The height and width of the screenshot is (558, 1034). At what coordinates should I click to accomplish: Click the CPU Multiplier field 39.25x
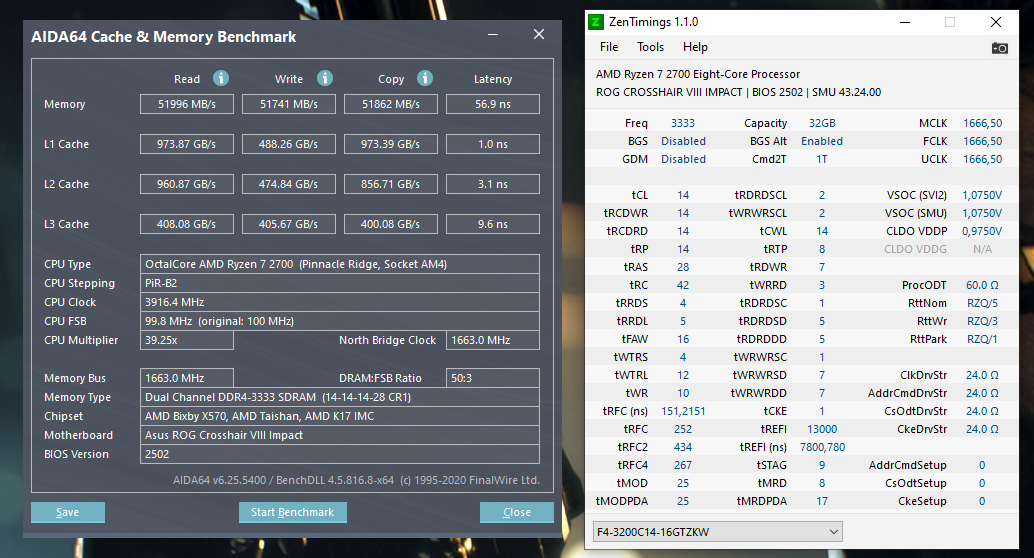click(x=187, y=340)
